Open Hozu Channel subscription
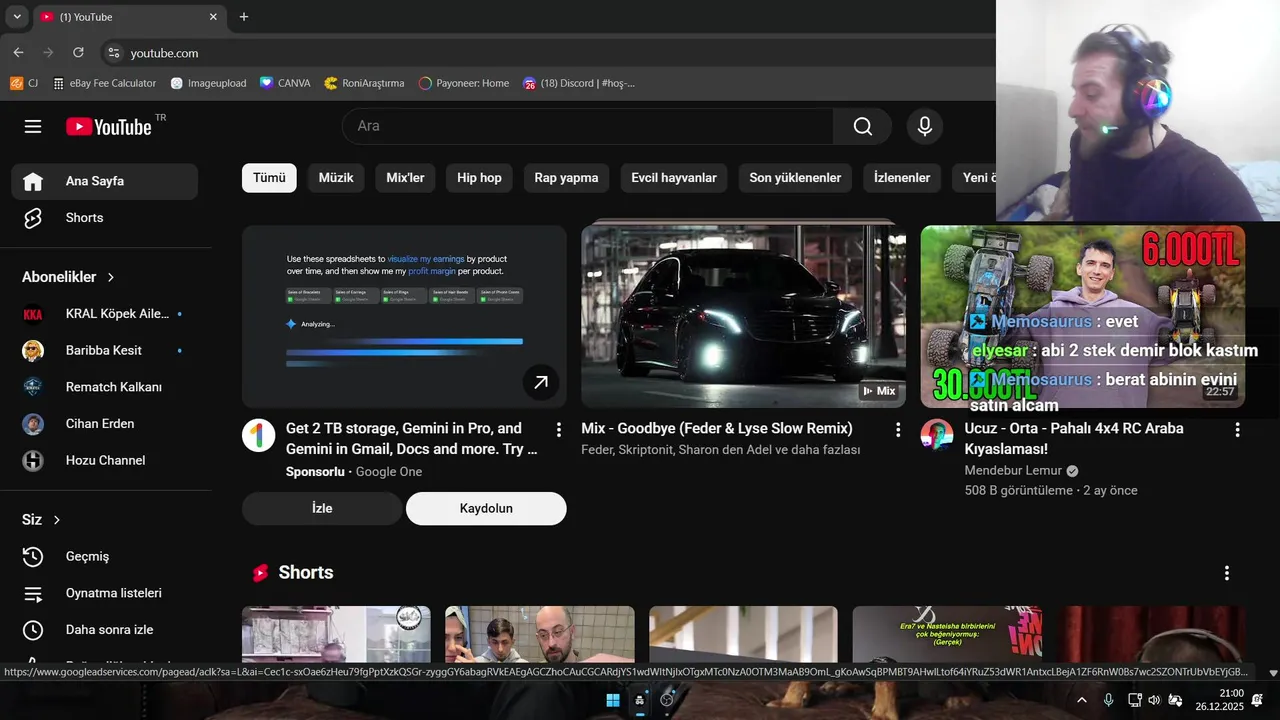This screenshot has width=1280, height=720. pos(104,461)
